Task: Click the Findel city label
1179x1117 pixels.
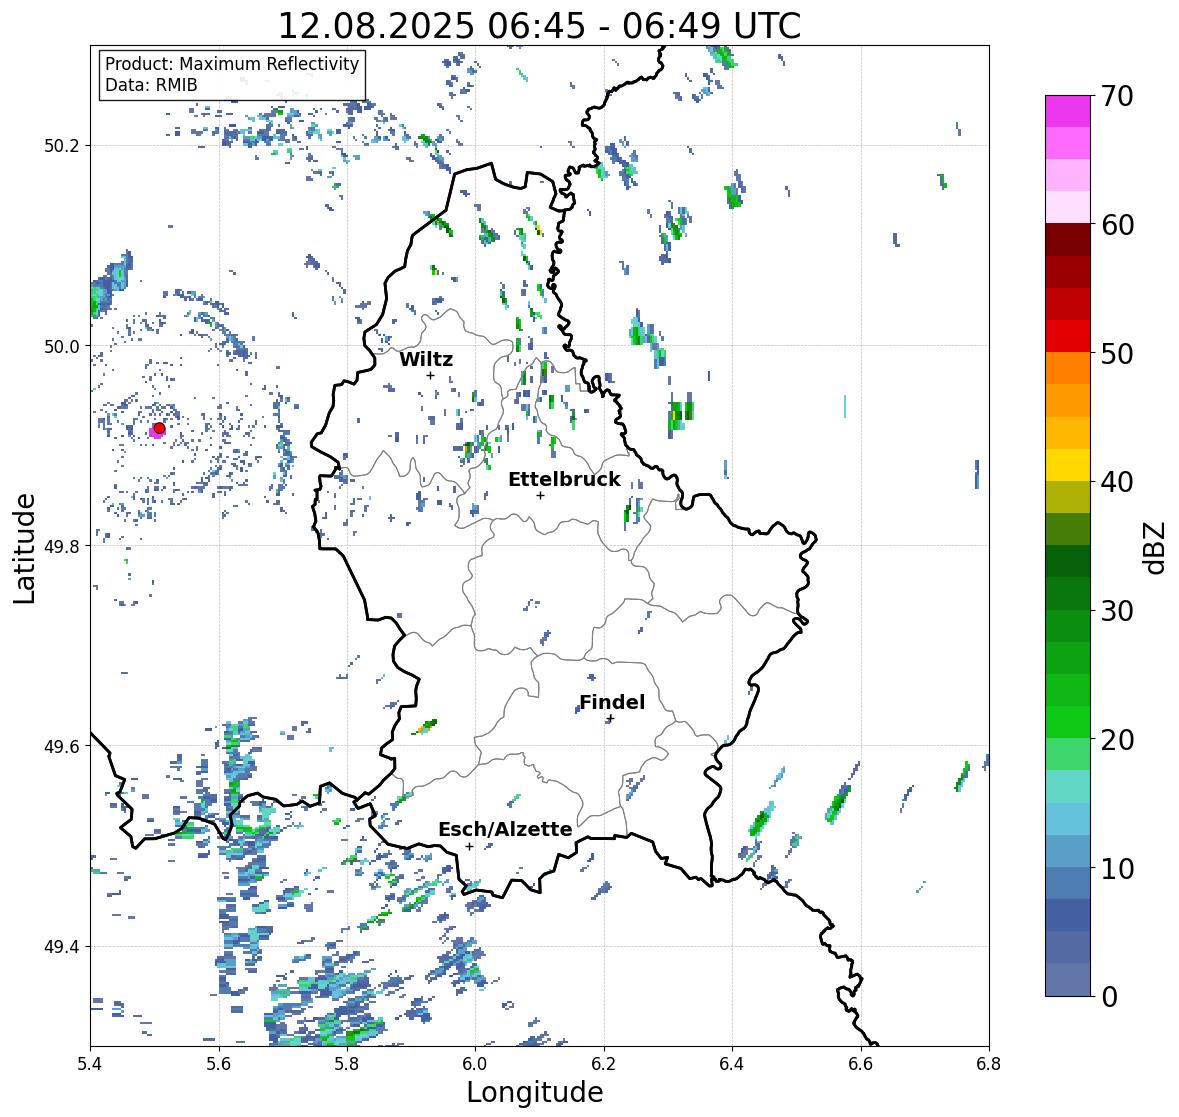Action: [612, 702]
